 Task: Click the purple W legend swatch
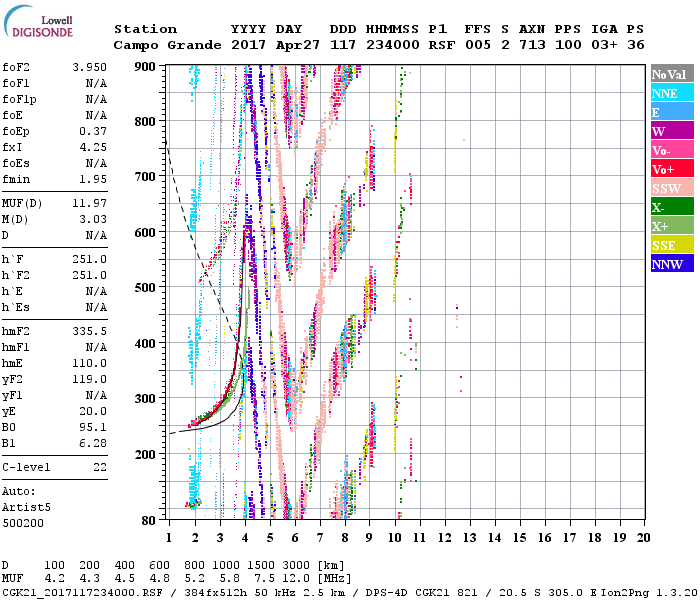click(671, 131)
